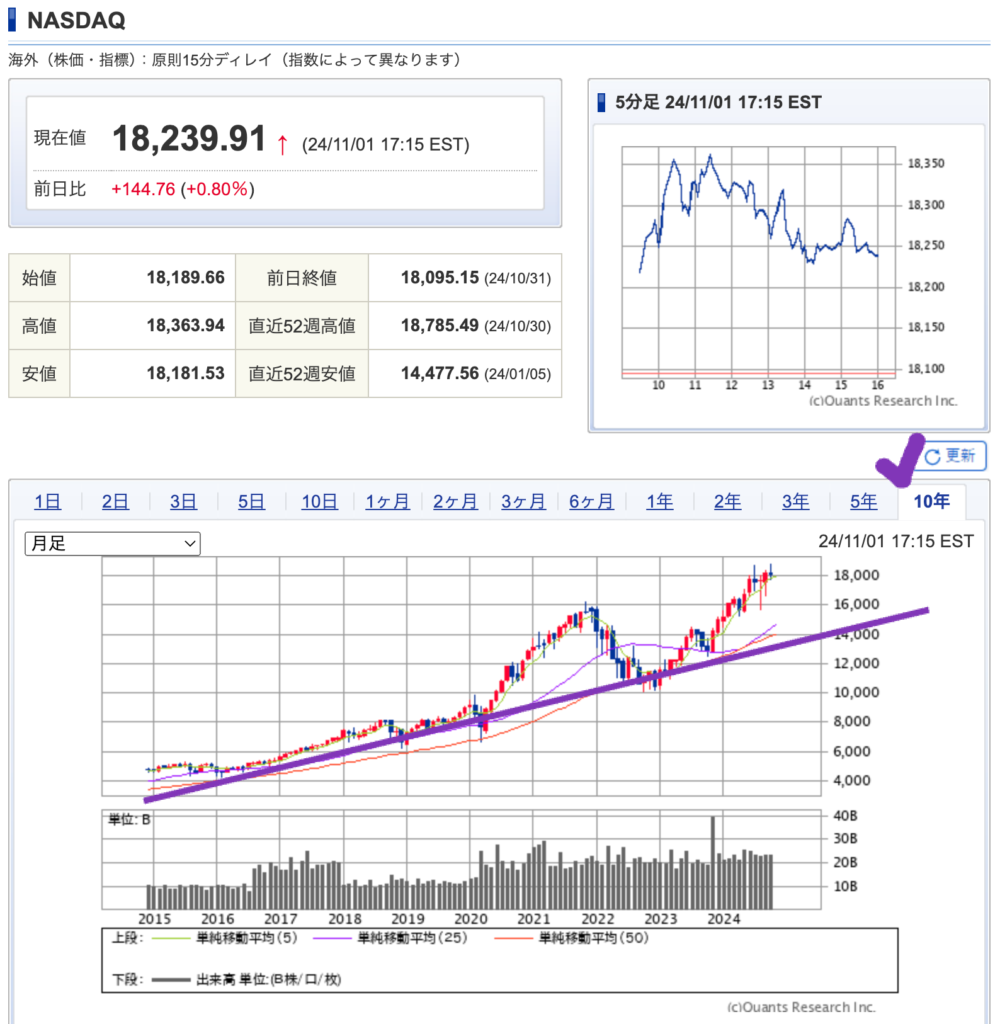Click the 単純移動平均(5) legend entry
The width and height of the screenshot is (1000, 1024).
click(225, 938)
